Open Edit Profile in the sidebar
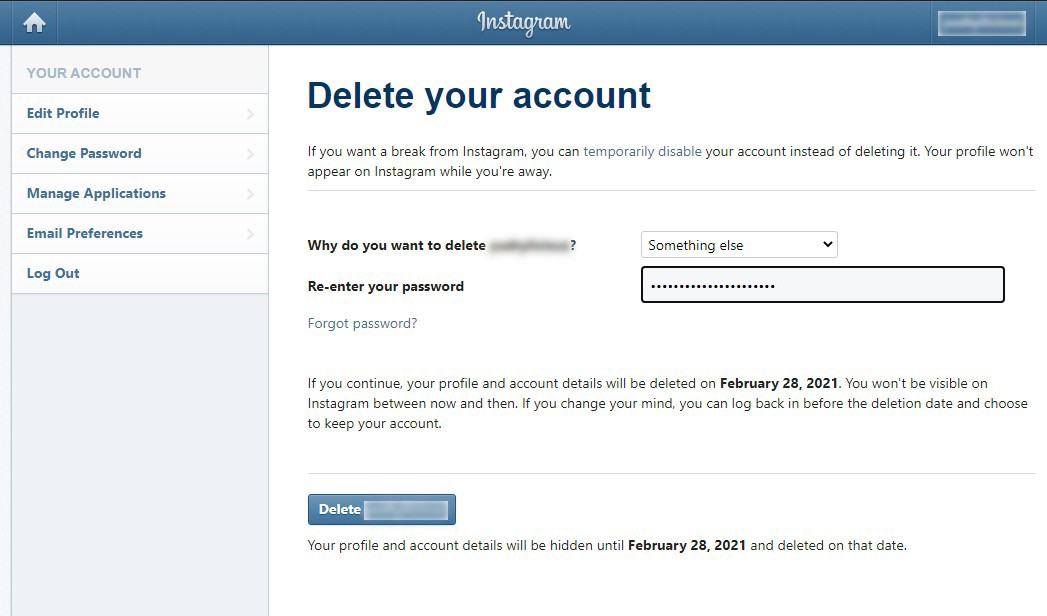The width and height of the screenshot is (1047, 616). click(x=63, y=113)
